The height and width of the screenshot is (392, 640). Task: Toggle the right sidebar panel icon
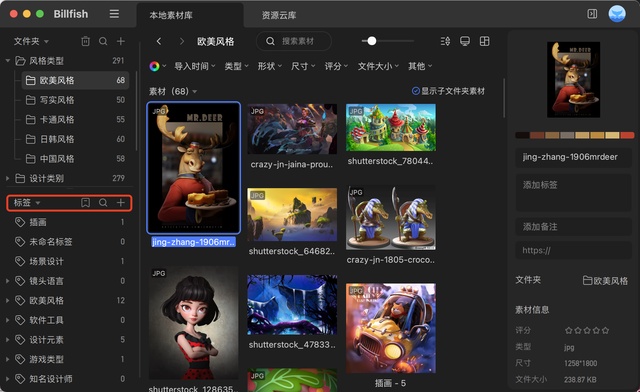592,14
